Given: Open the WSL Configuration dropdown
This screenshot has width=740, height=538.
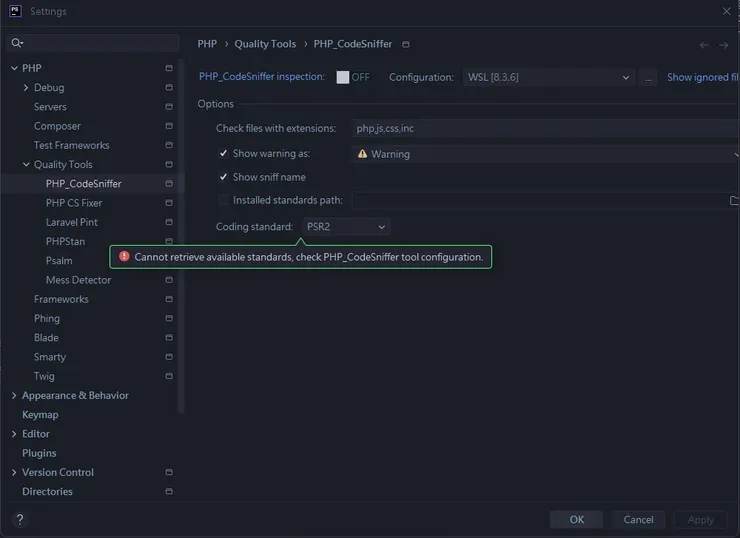Looking at the screenshot, I should coord(549,78).
